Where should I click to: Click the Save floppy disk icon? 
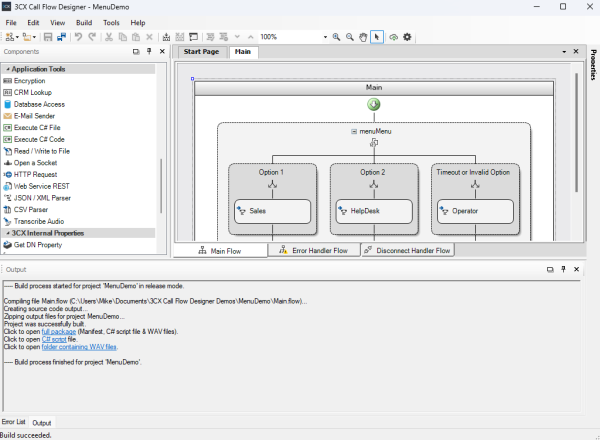coord(48,37)
